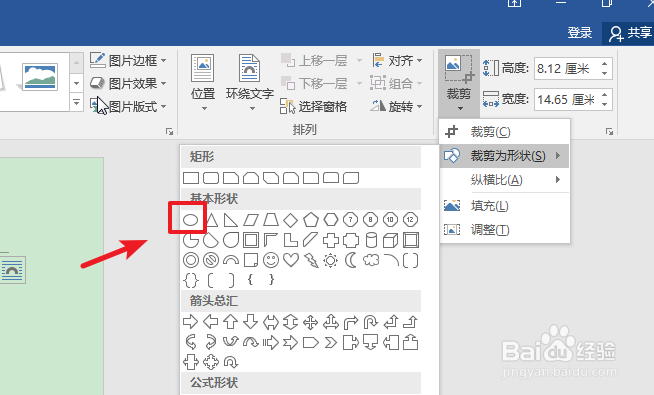
Task: Select the U-turn arrow shape
Action: coord(370,322)
